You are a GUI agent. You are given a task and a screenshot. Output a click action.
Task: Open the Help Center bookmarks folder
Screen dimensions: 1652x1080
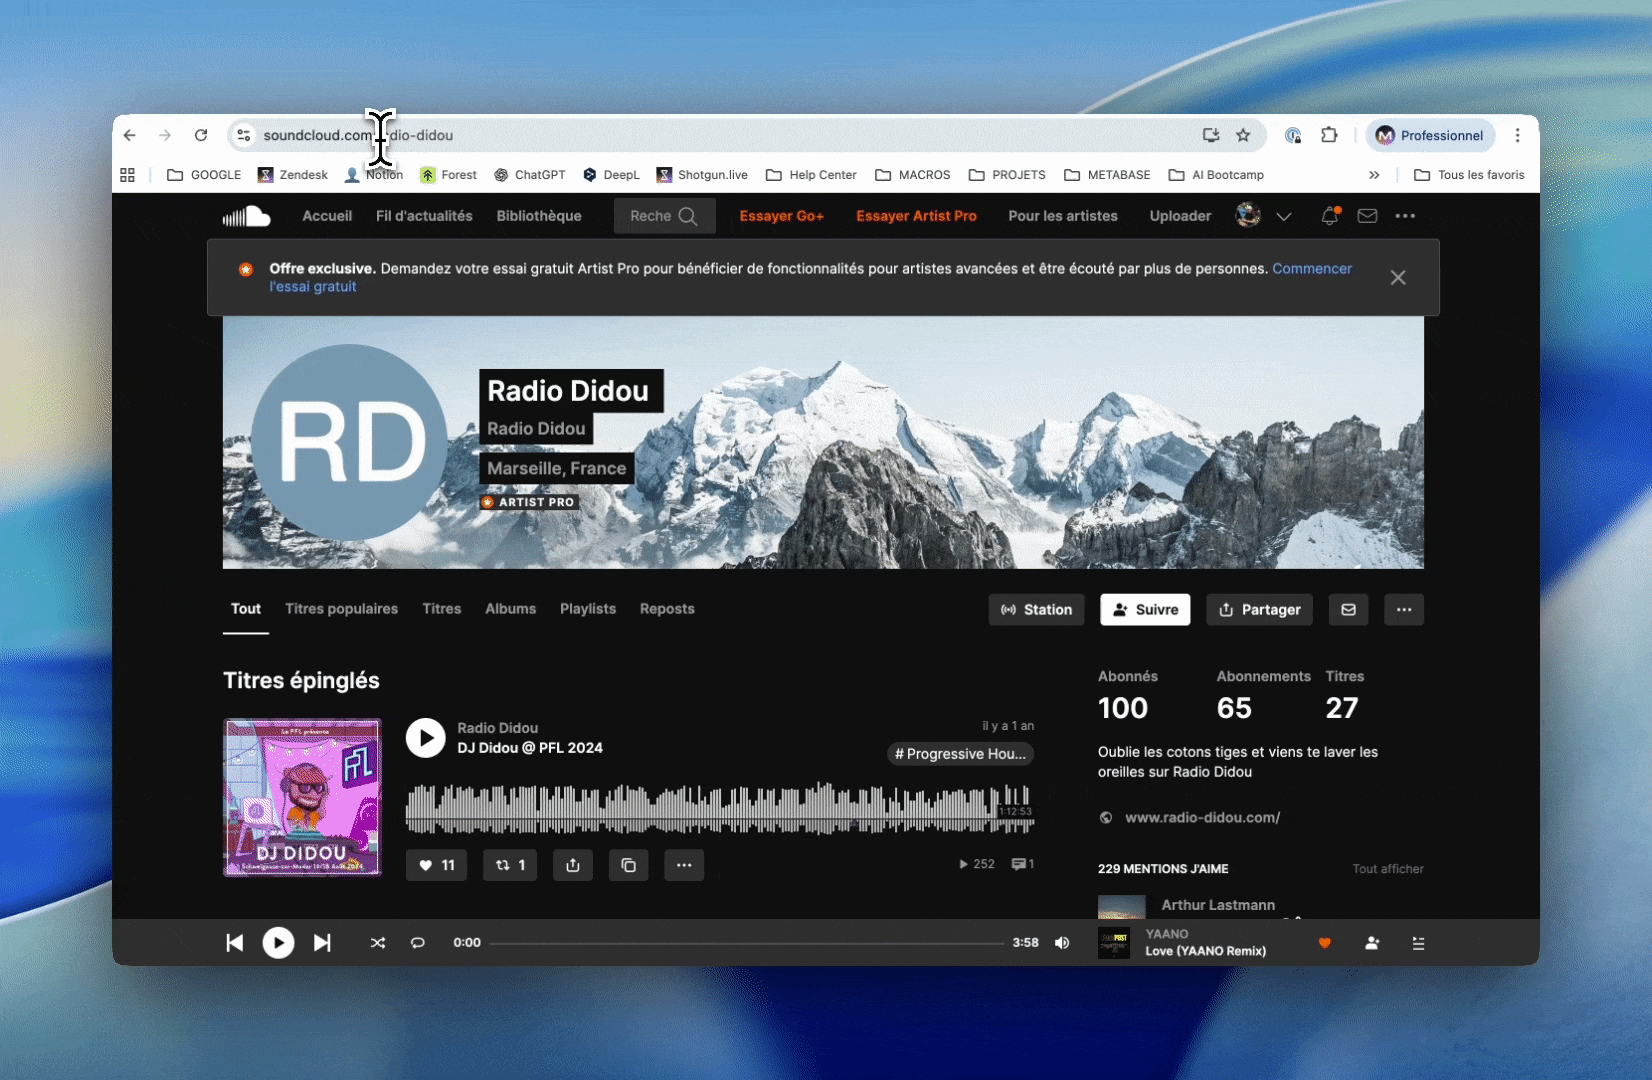click(811, 175)
